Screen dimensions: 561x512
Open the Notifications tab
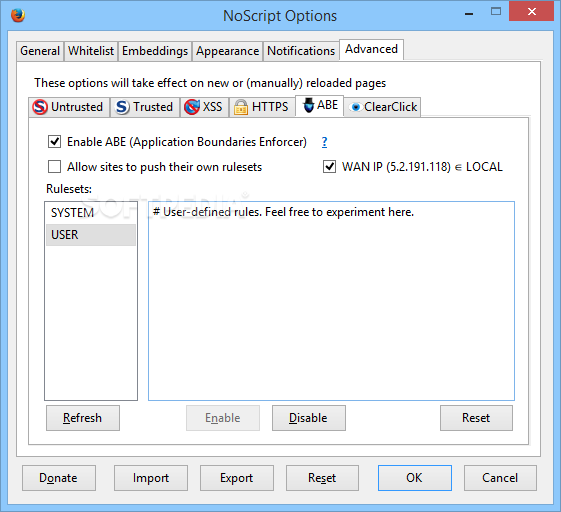(x=301, y=51)
